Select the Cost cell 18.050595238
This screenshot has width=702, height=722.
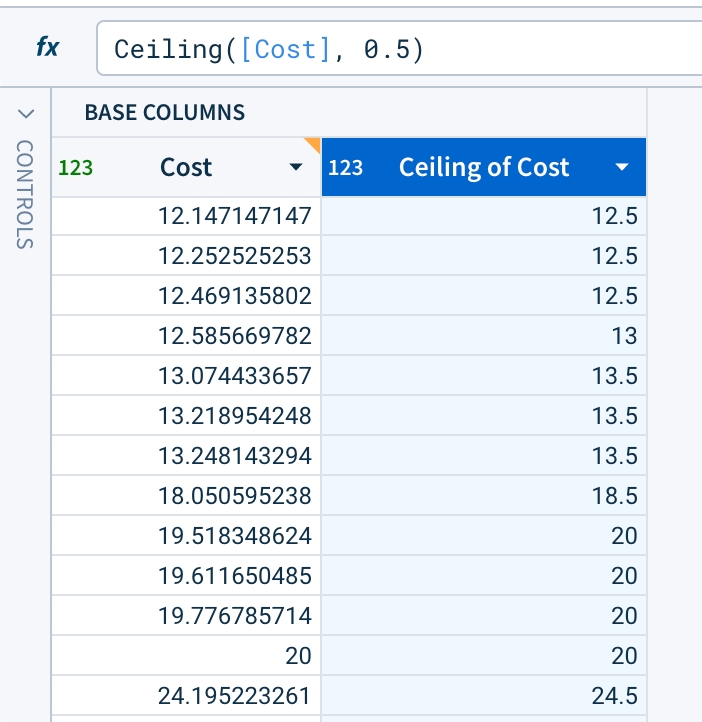click(235, 496)
